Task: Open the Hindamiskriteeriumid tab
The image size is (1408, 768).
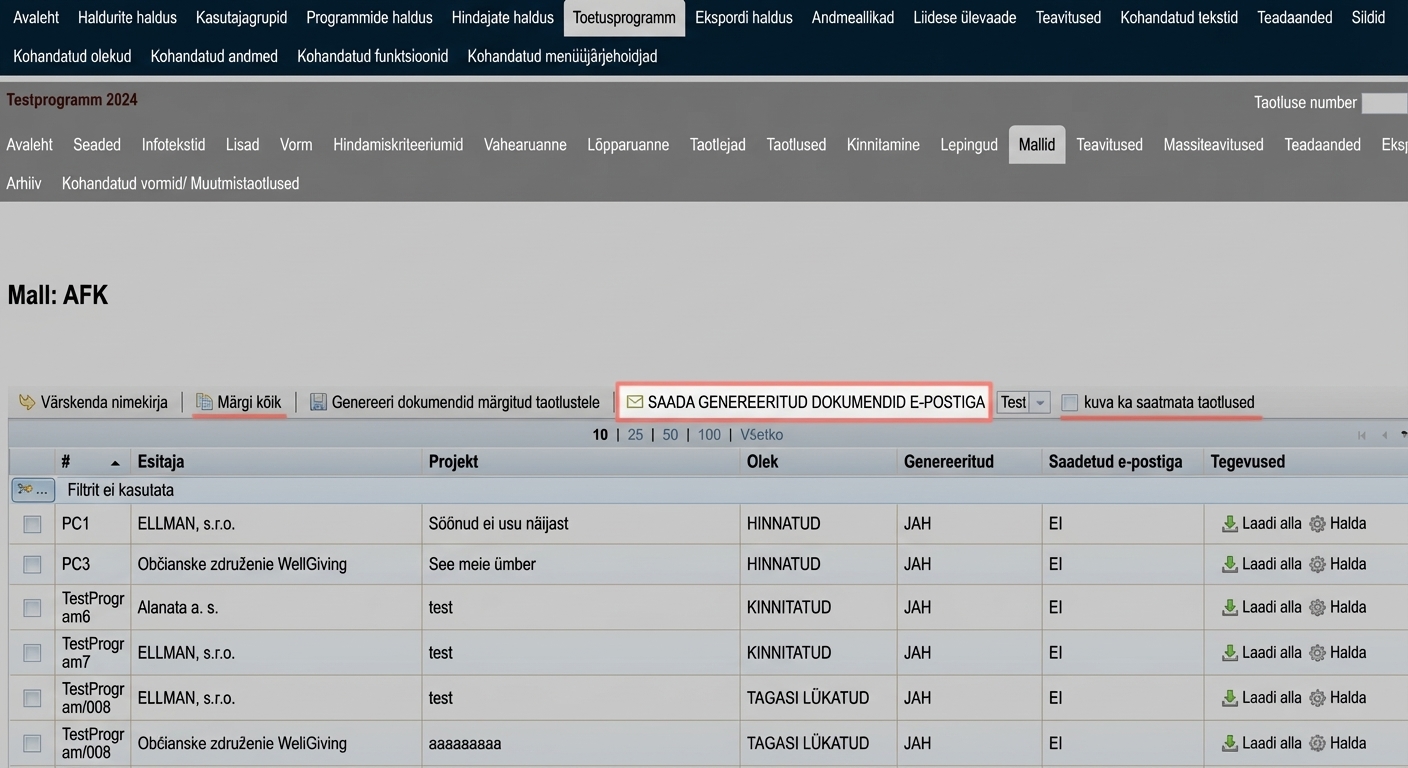Action: coord(398,144)
